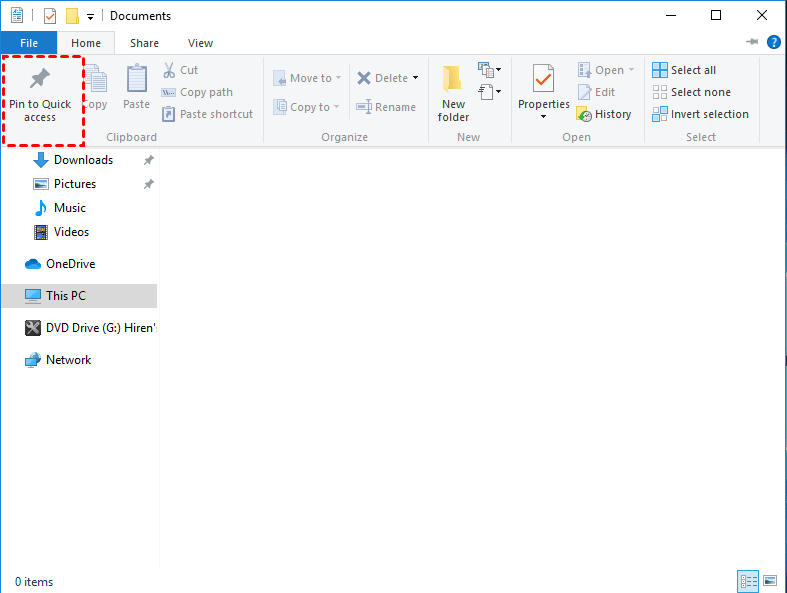
Task: Open the File menu
Action: [29, 43]
